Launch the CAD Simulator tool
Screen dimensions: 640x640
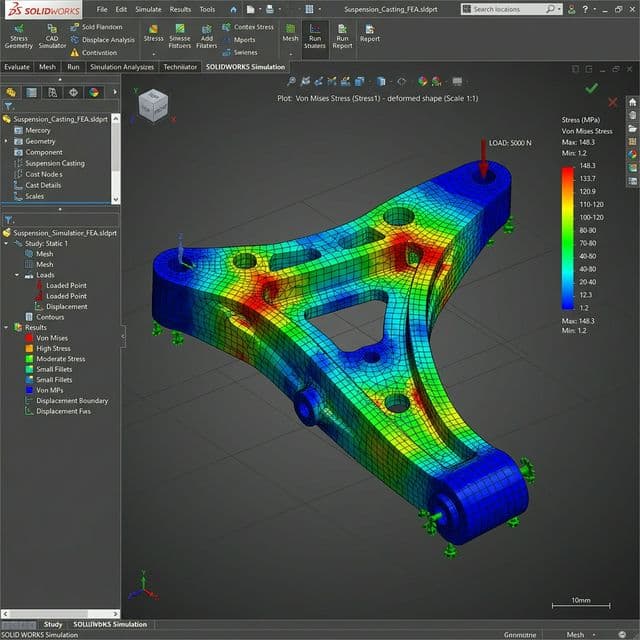pos(52,36)
